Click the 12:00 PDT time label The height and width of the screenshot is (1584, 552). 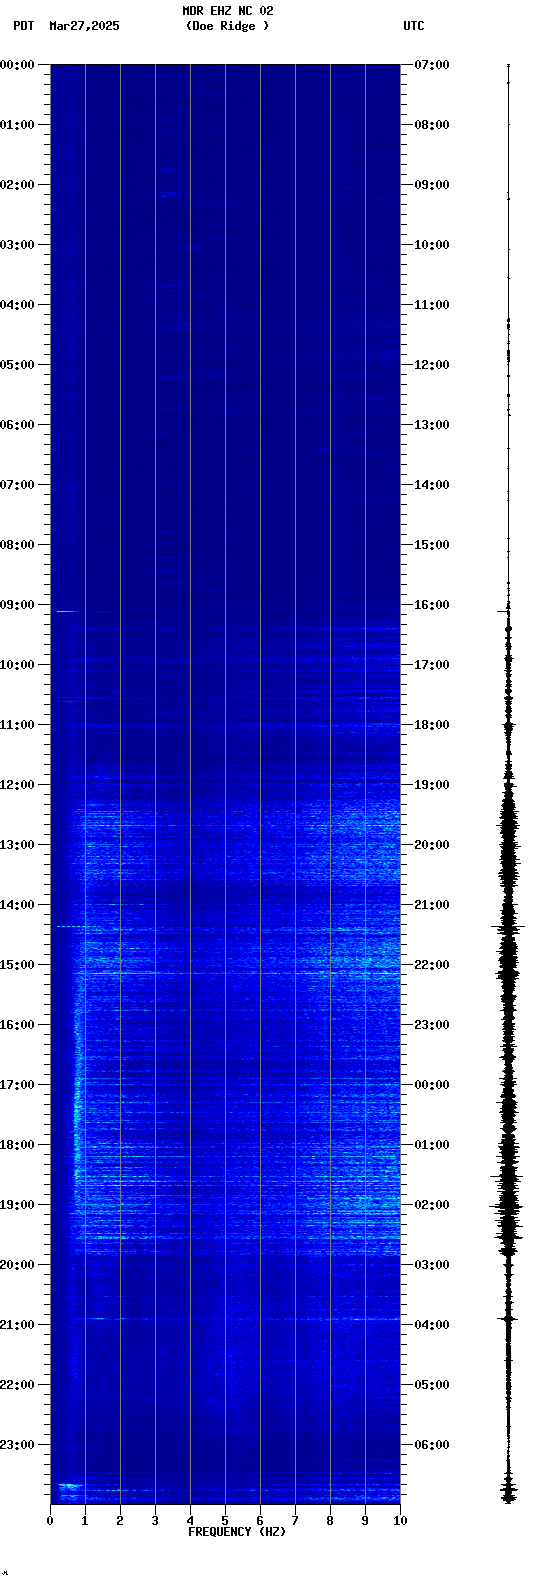click(17, 785)
